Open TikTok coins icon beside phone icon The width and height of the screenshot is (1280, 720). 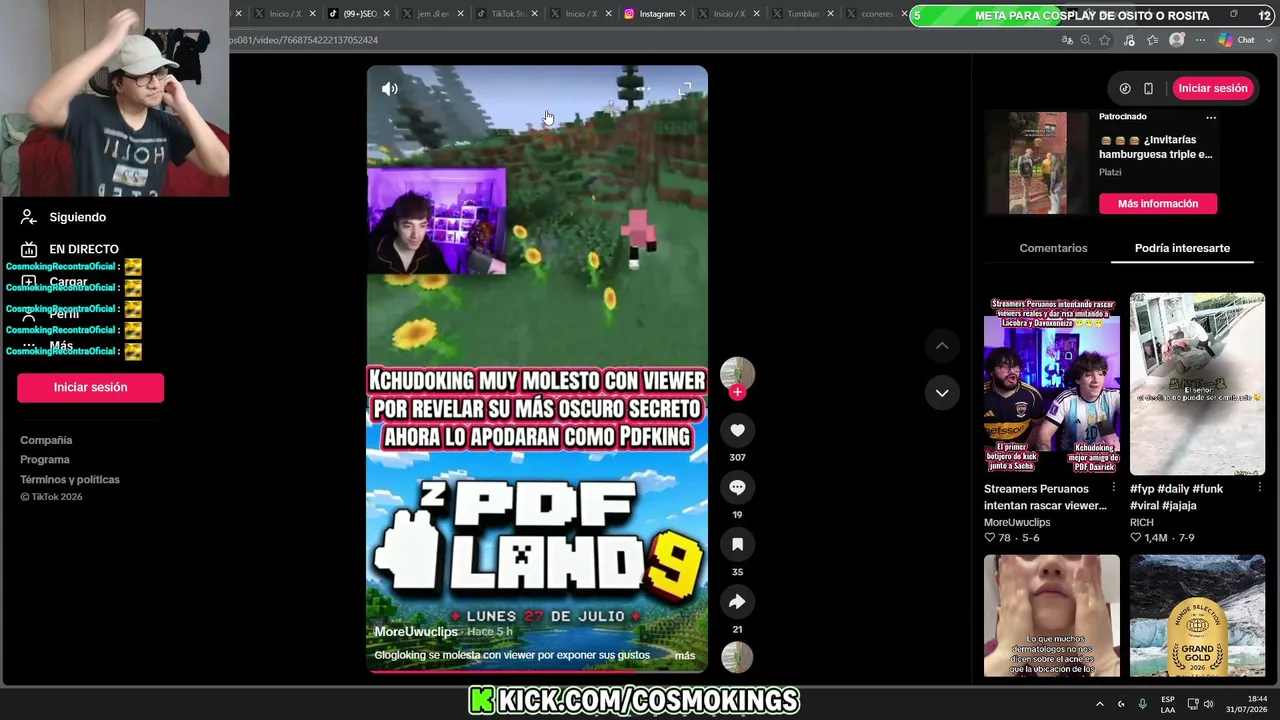tap(1125, 88)
